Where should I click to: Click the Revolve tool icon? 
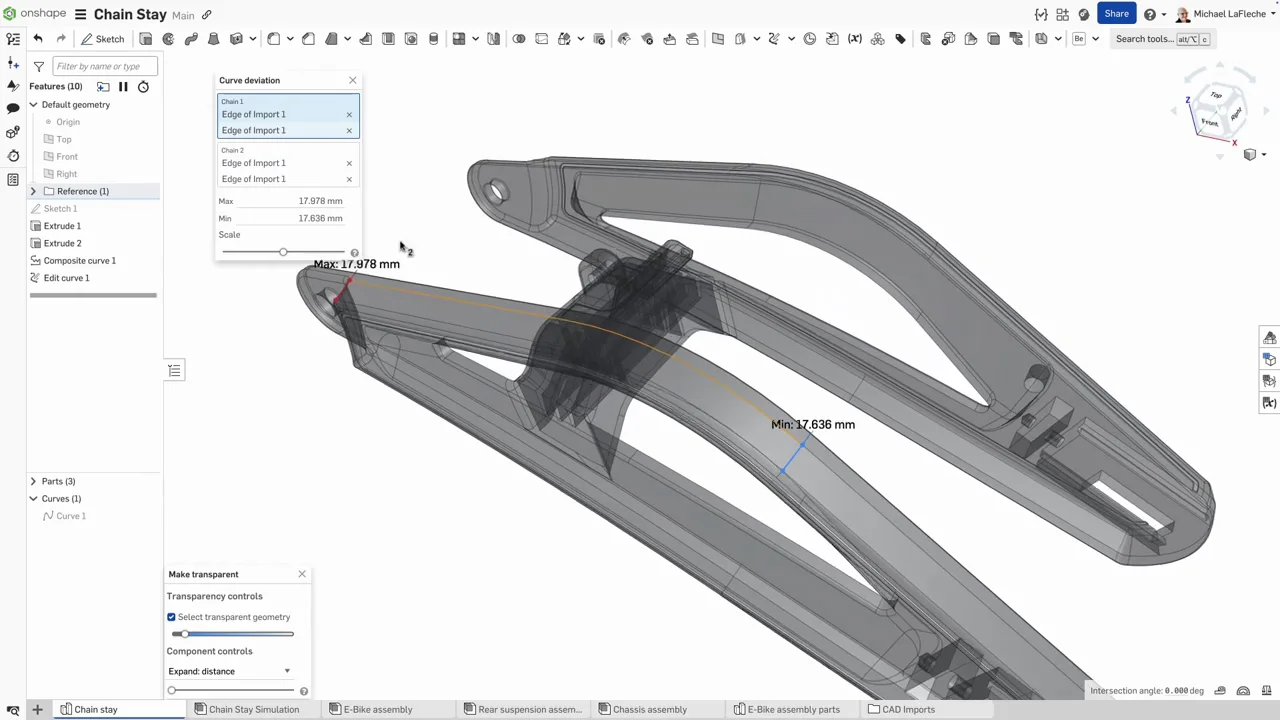tap(168, 39)
